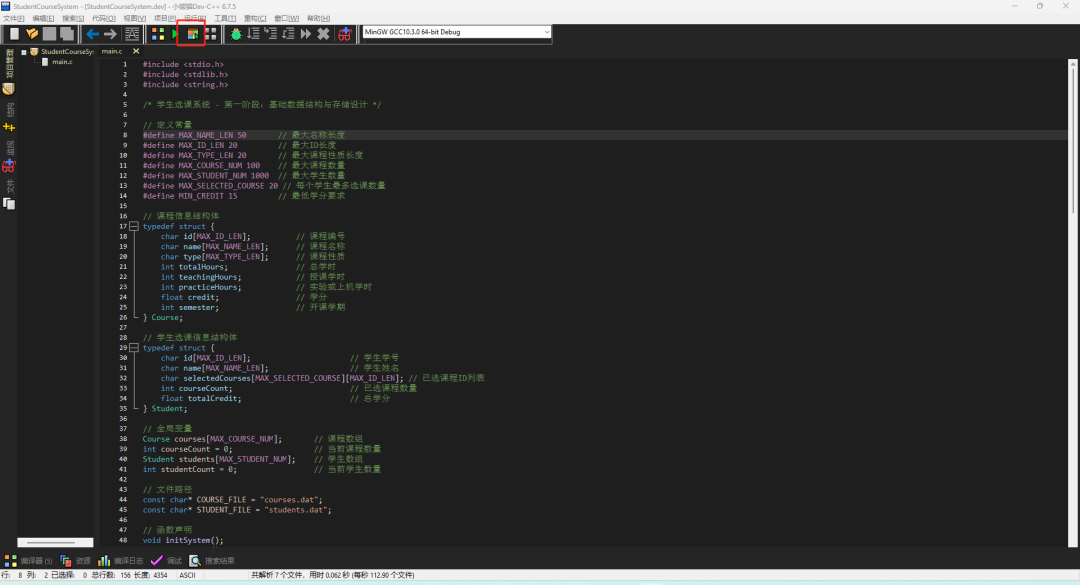Click the Add Watch glasses icon in toolbar
Viewport: 1080px width, 585px height.
coord(345,34)
